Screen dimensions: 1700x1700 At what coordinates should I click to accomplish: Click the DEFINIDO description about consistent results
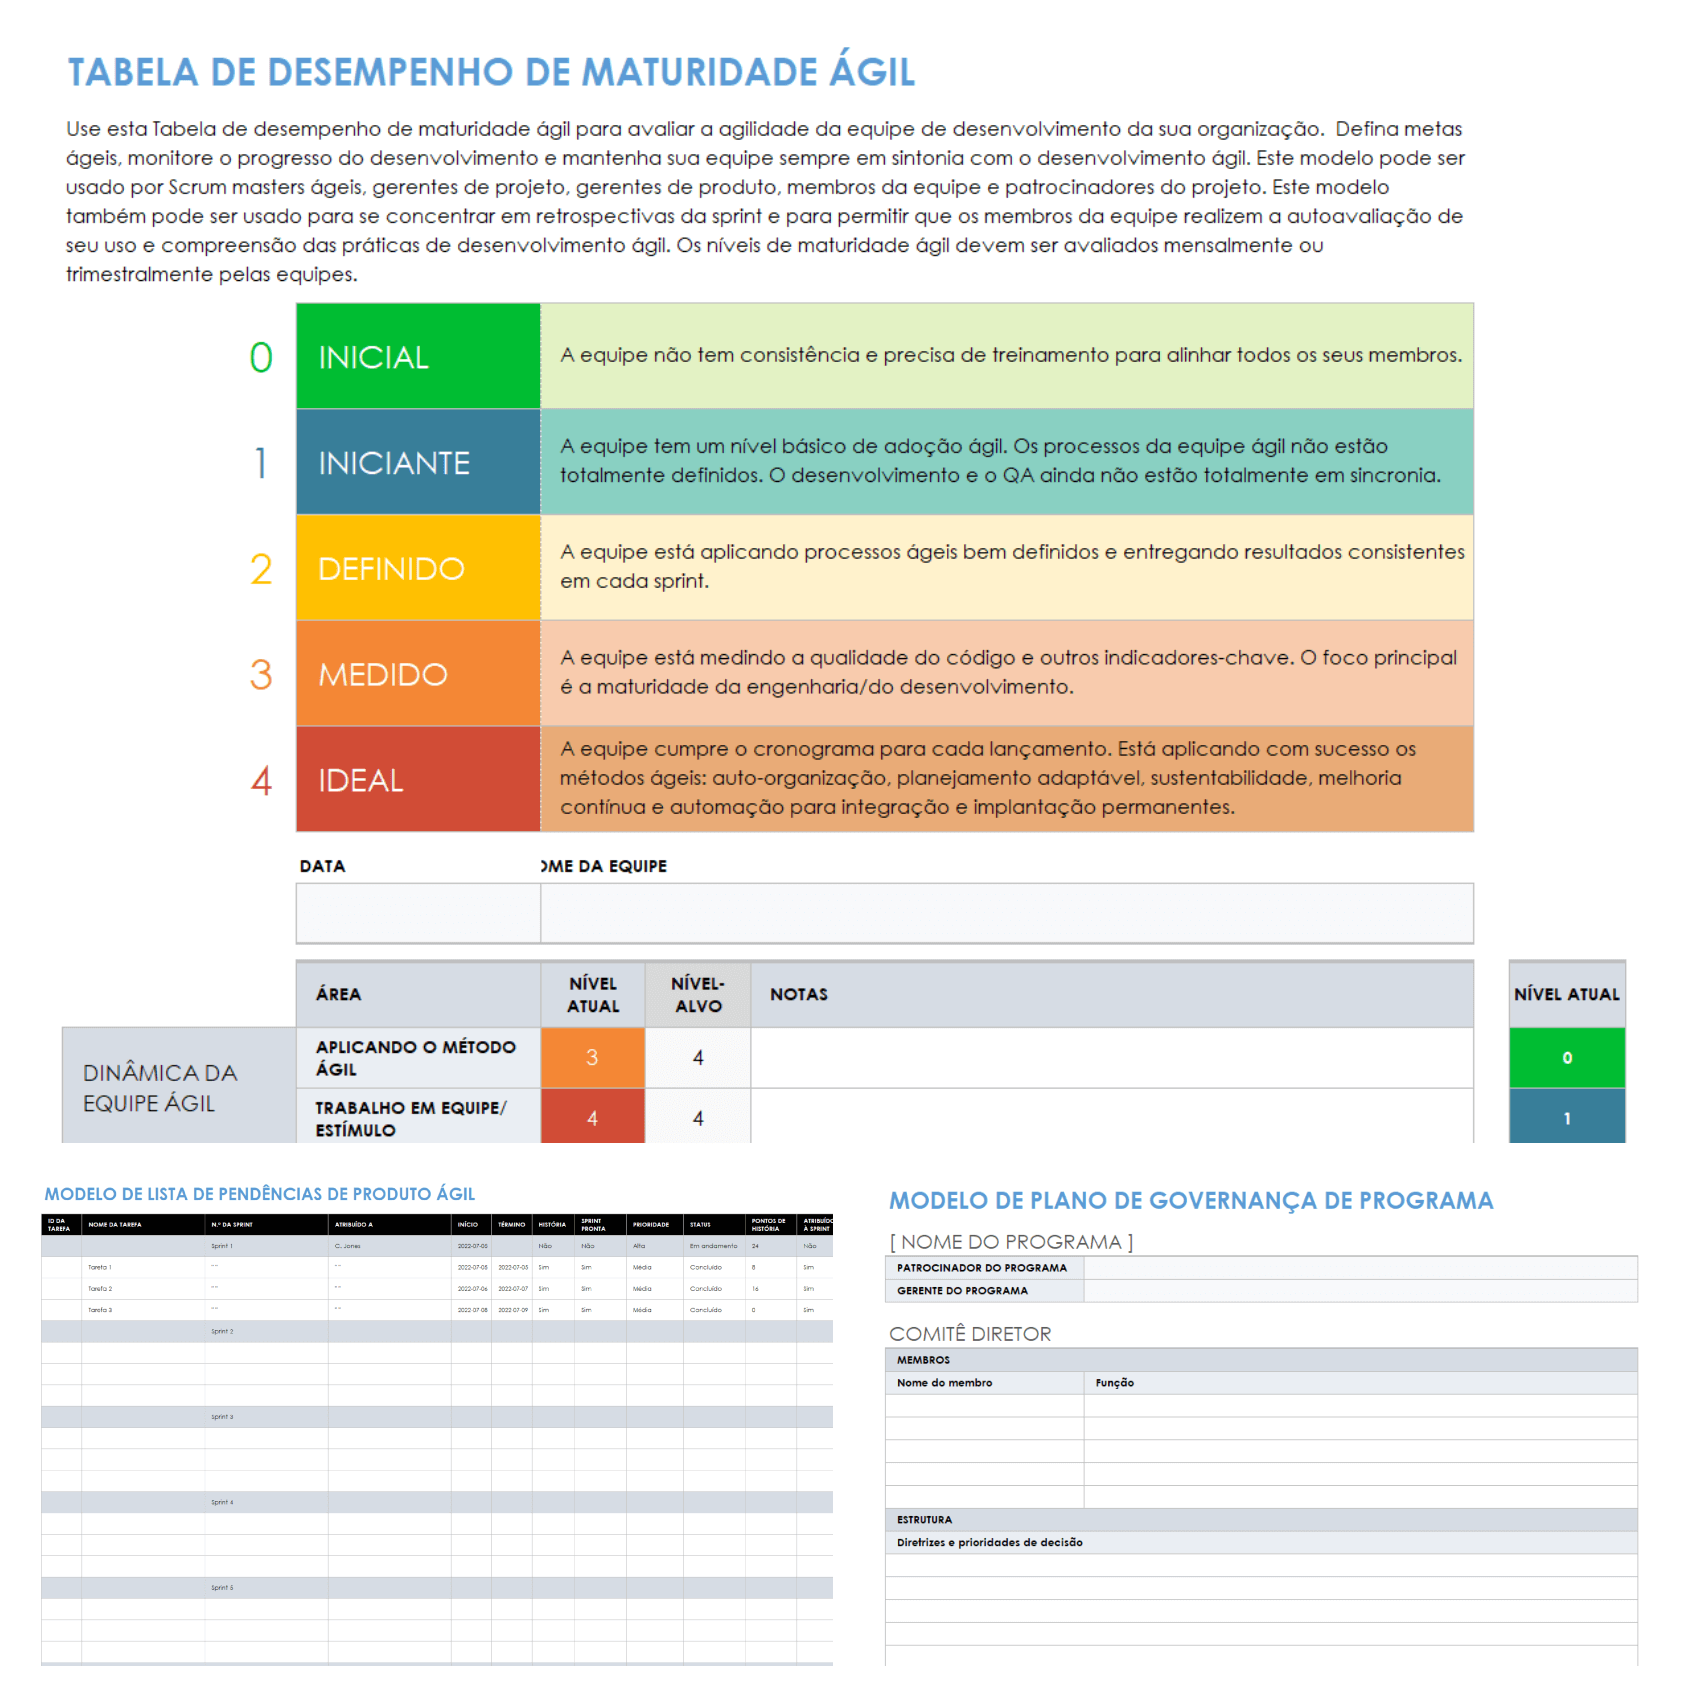[1007, 568]
